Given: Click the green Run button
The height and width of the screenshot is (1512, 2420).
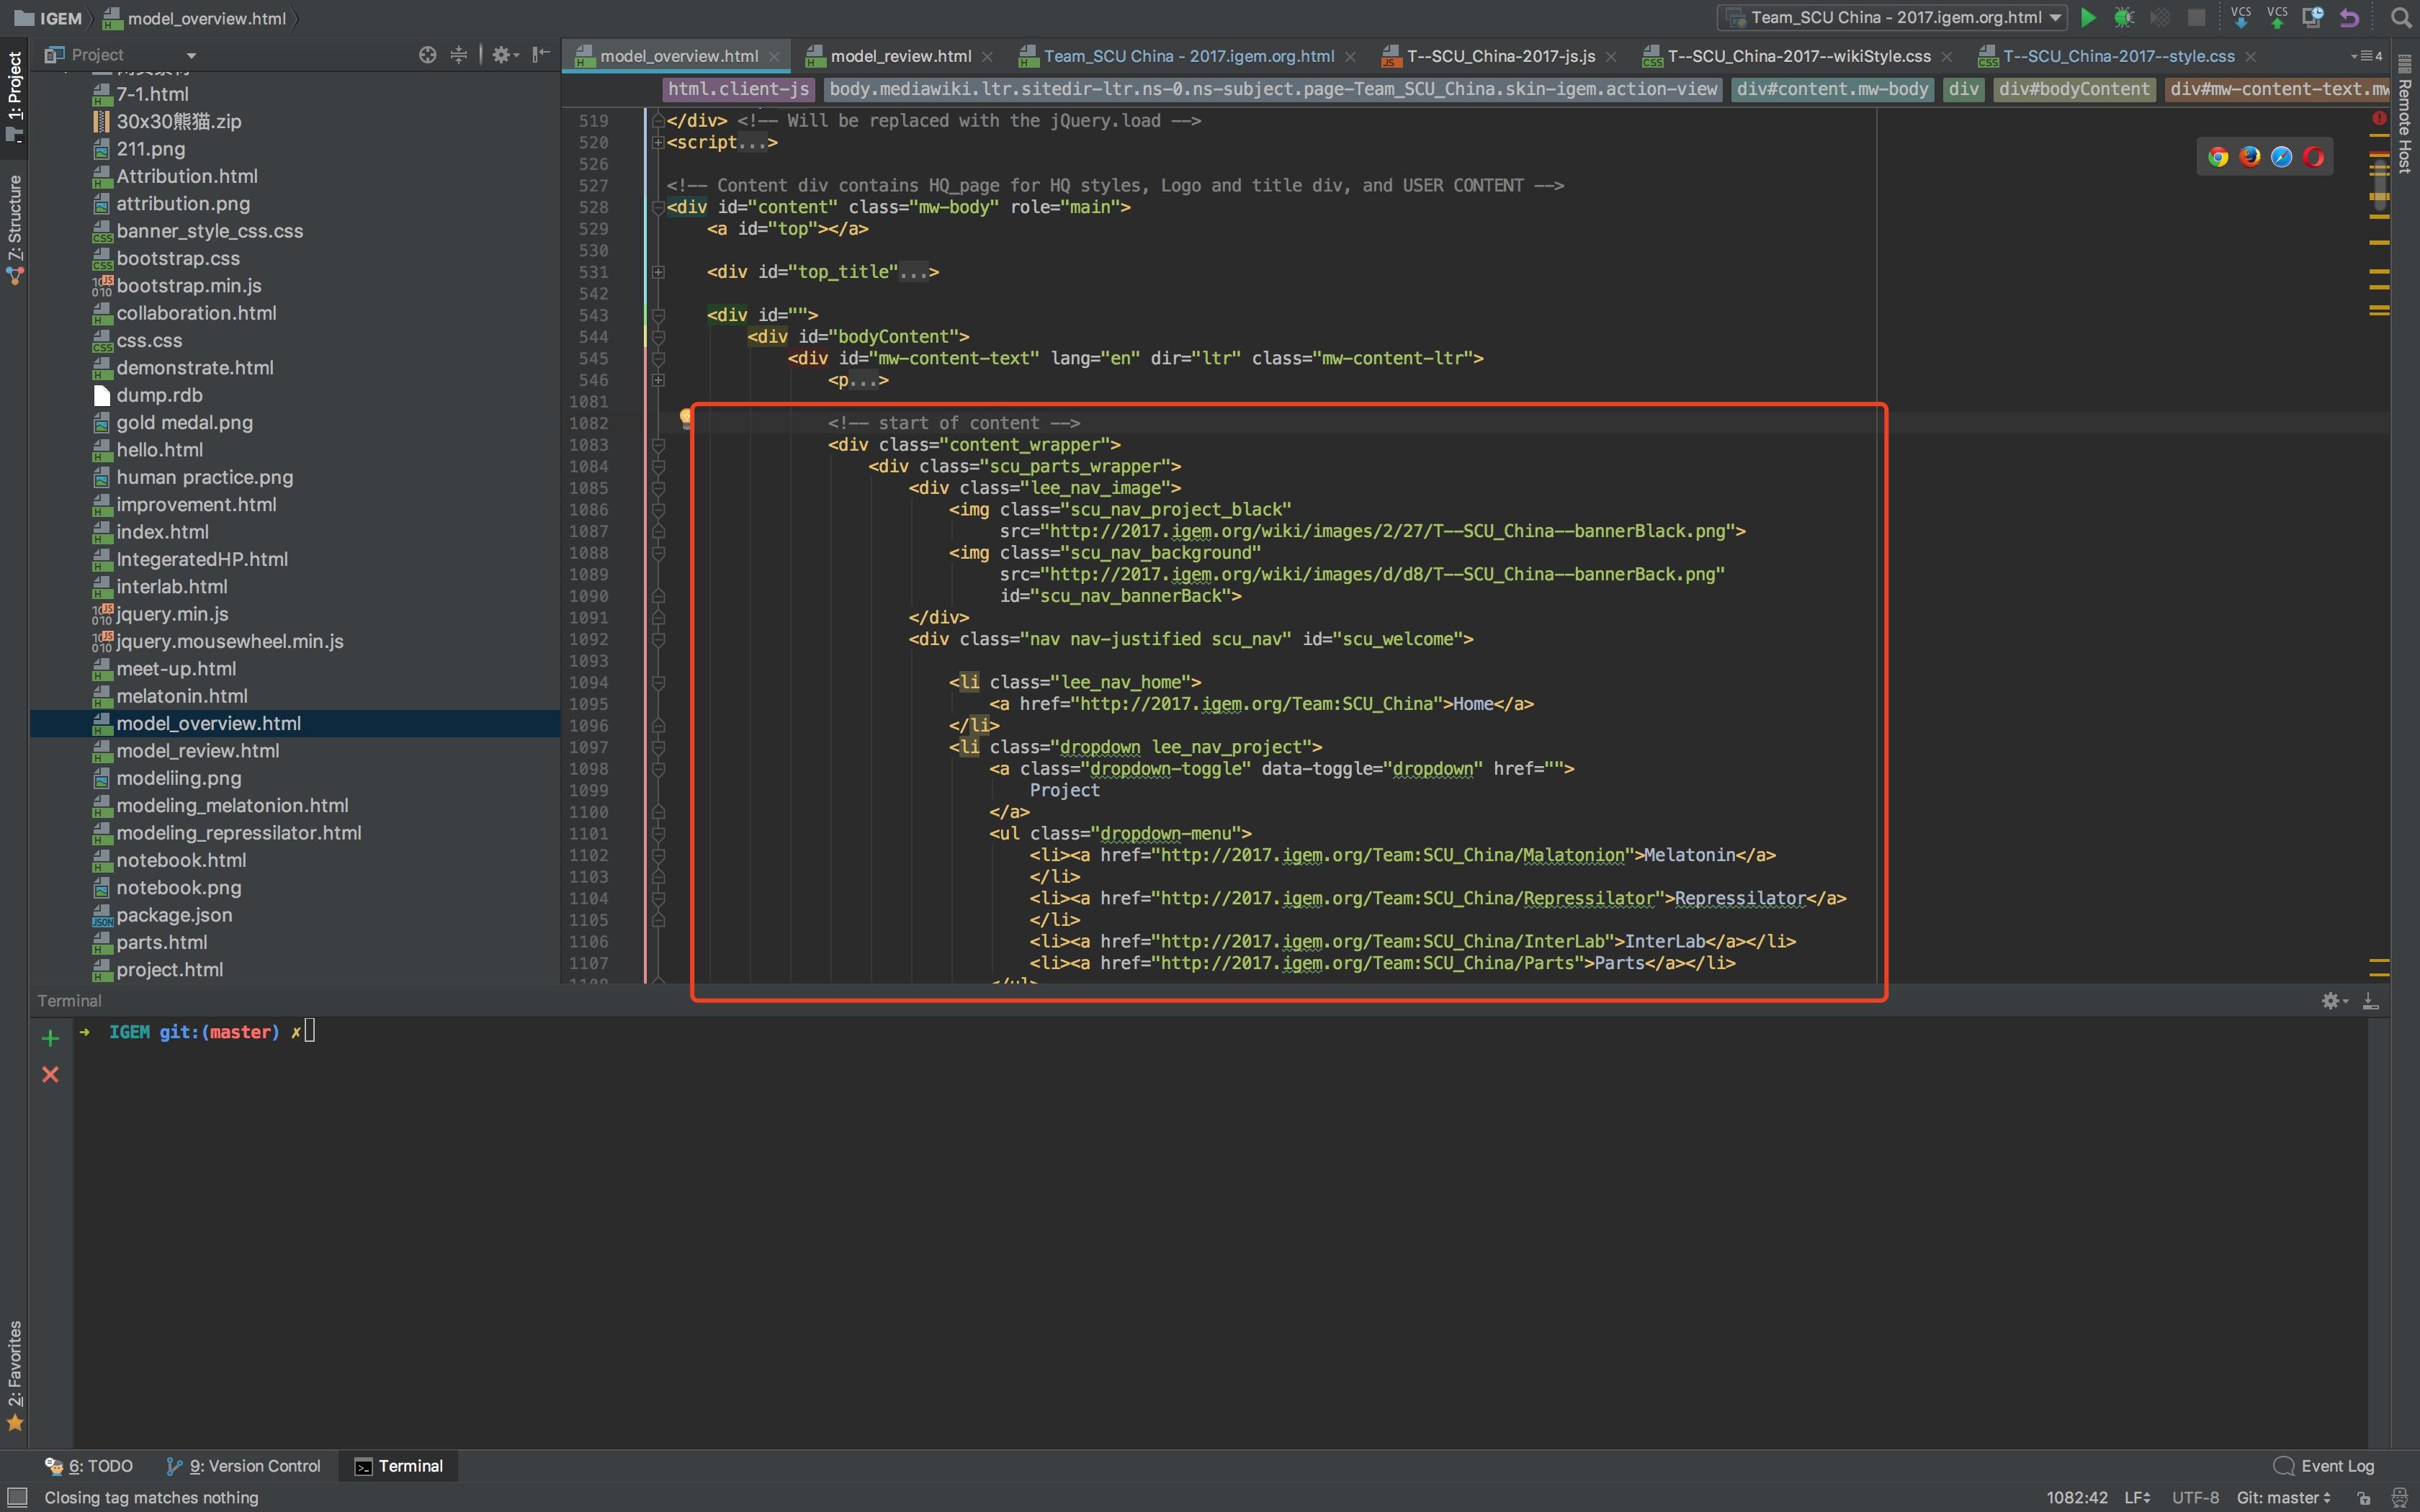Looking at the screenshot, I should [x=2088, y=18].
